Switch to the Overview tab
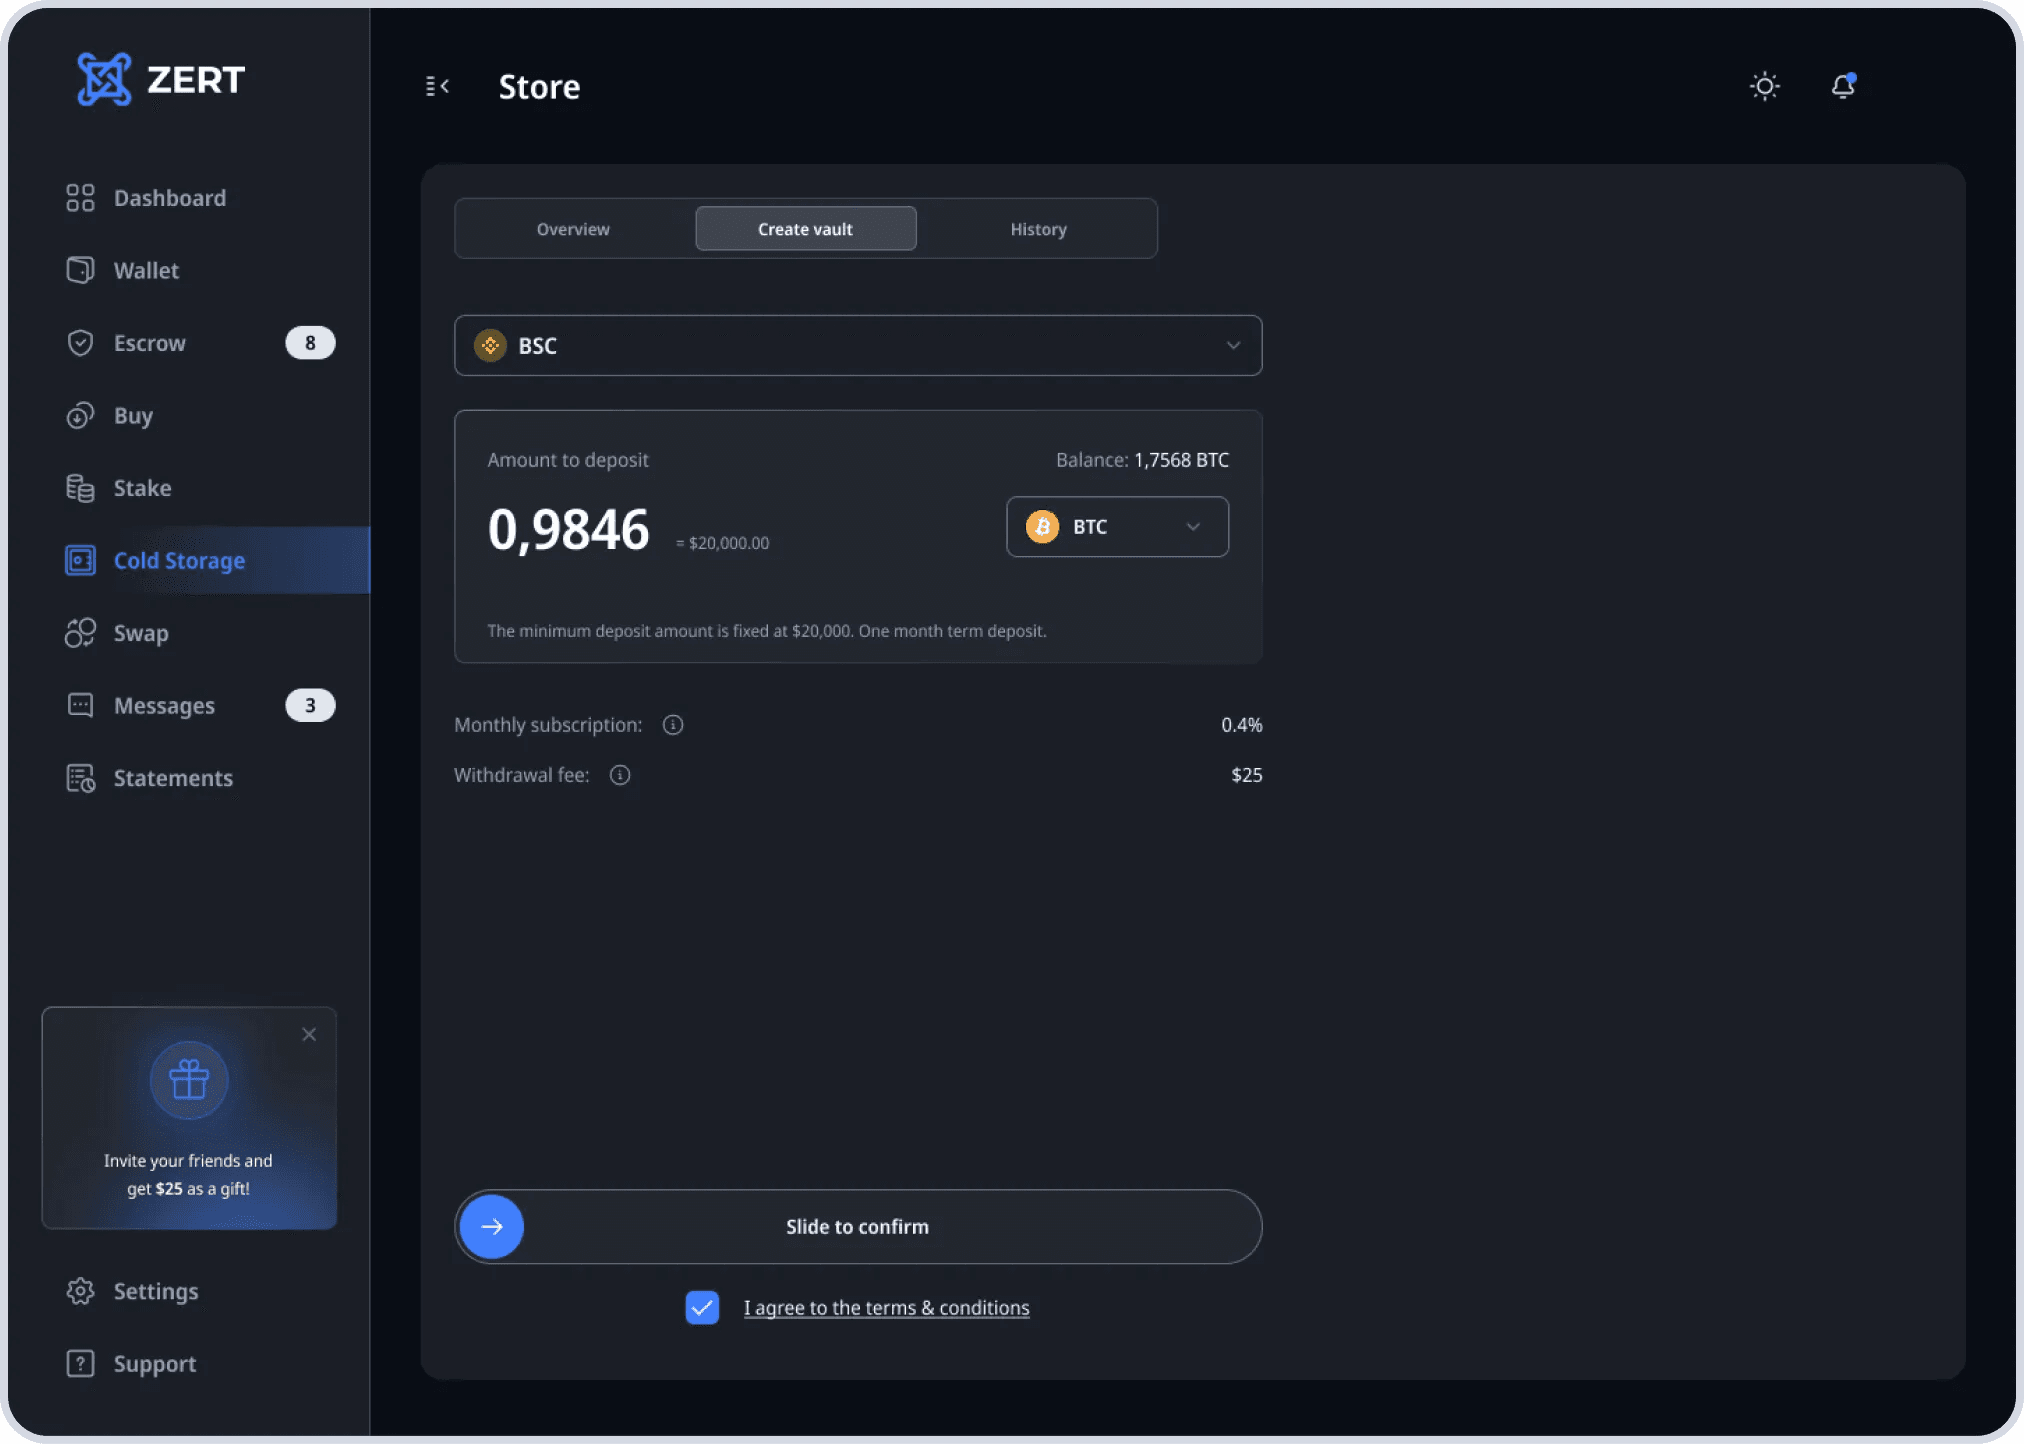The width and height of the screenshot is (2024, 1444). (573, 229)
